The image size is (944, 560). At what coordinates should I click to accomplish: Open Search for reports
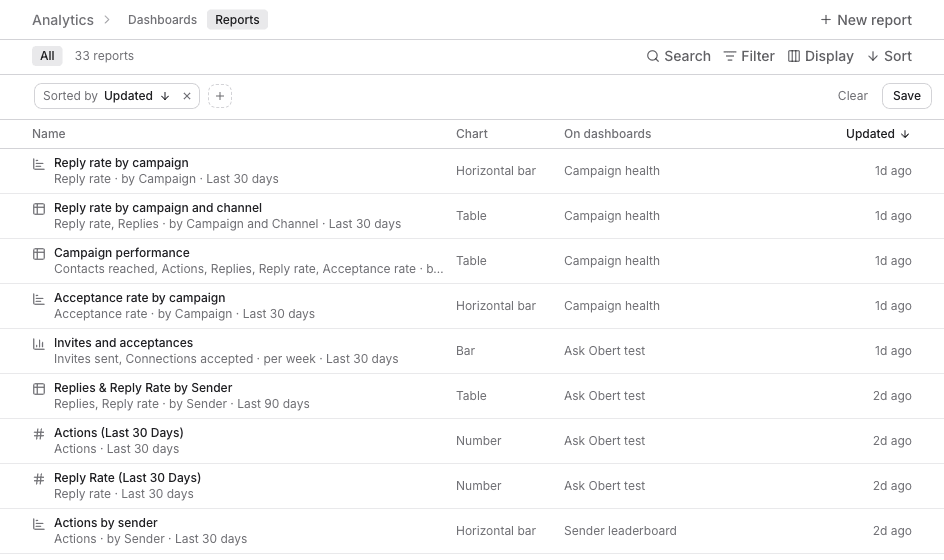678,56
